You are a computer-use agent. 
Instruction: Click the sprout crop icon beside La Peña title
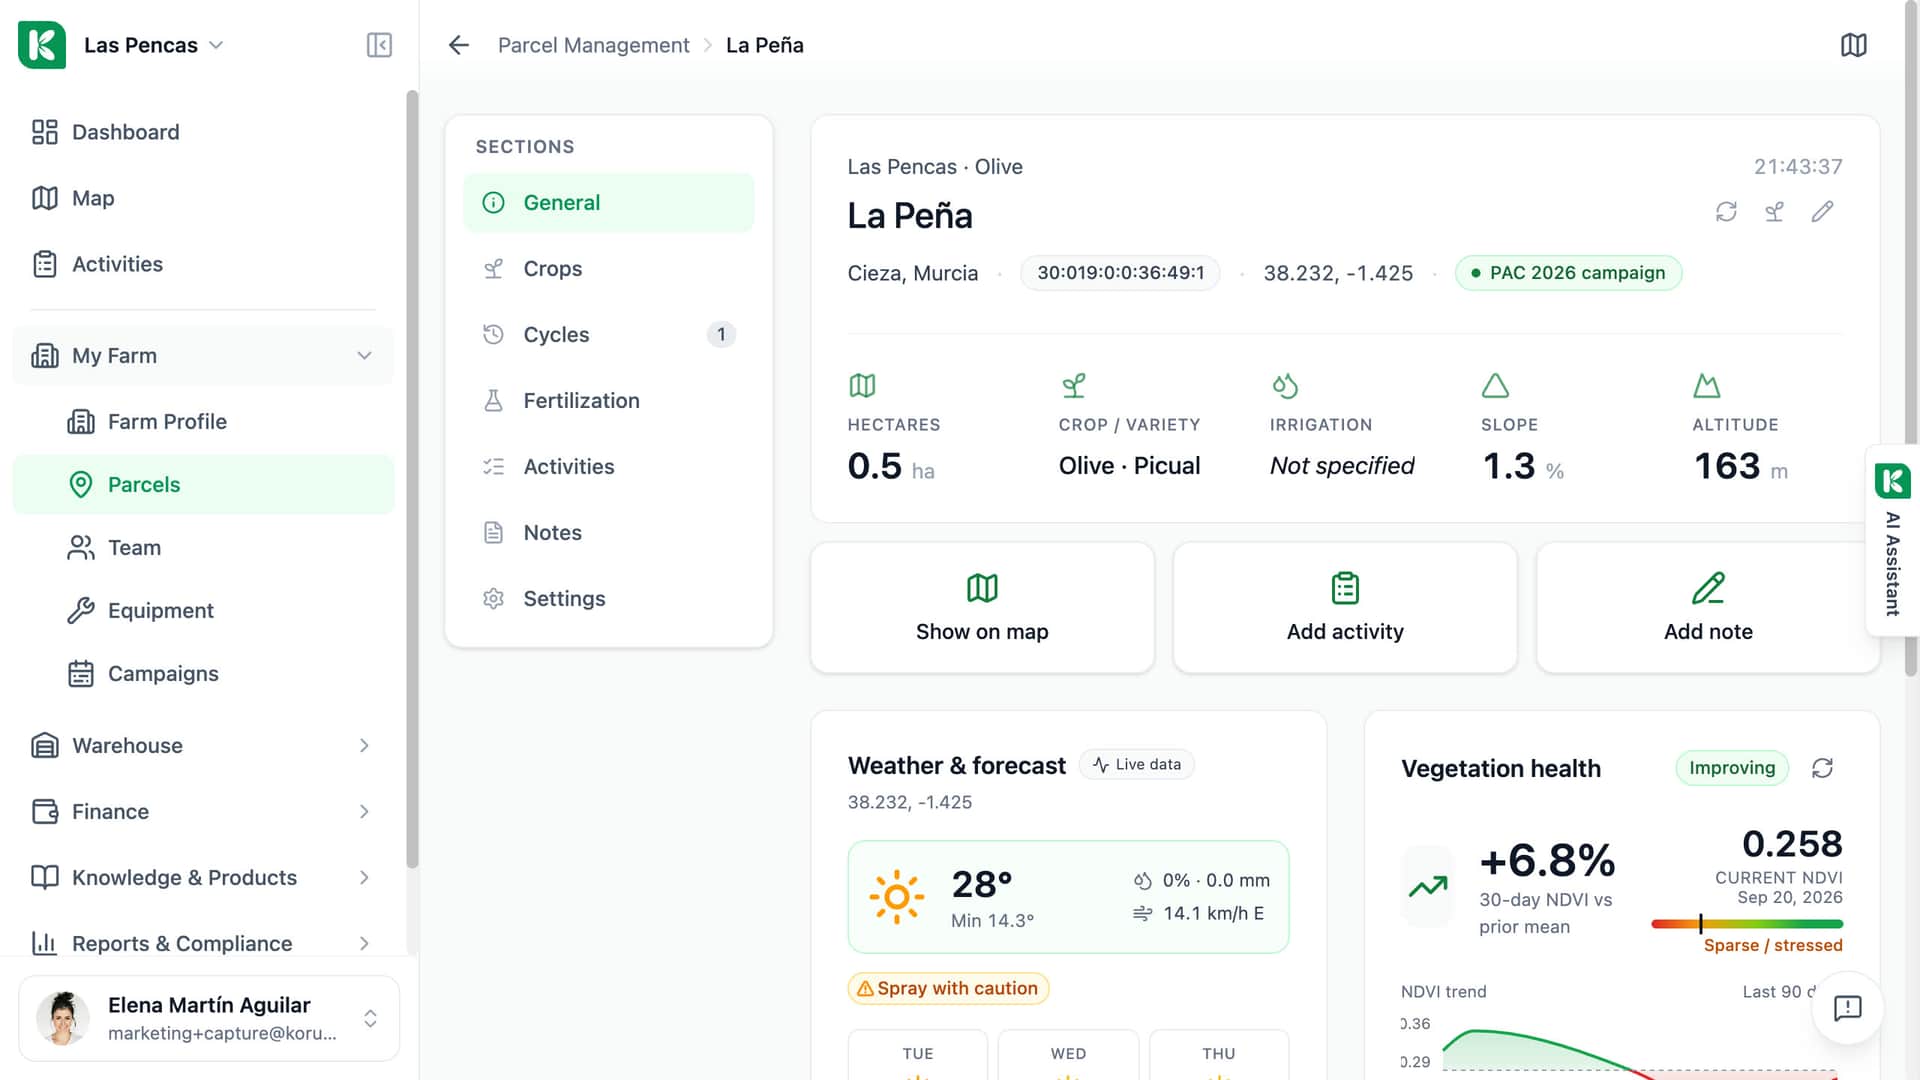click(1774, 211)
